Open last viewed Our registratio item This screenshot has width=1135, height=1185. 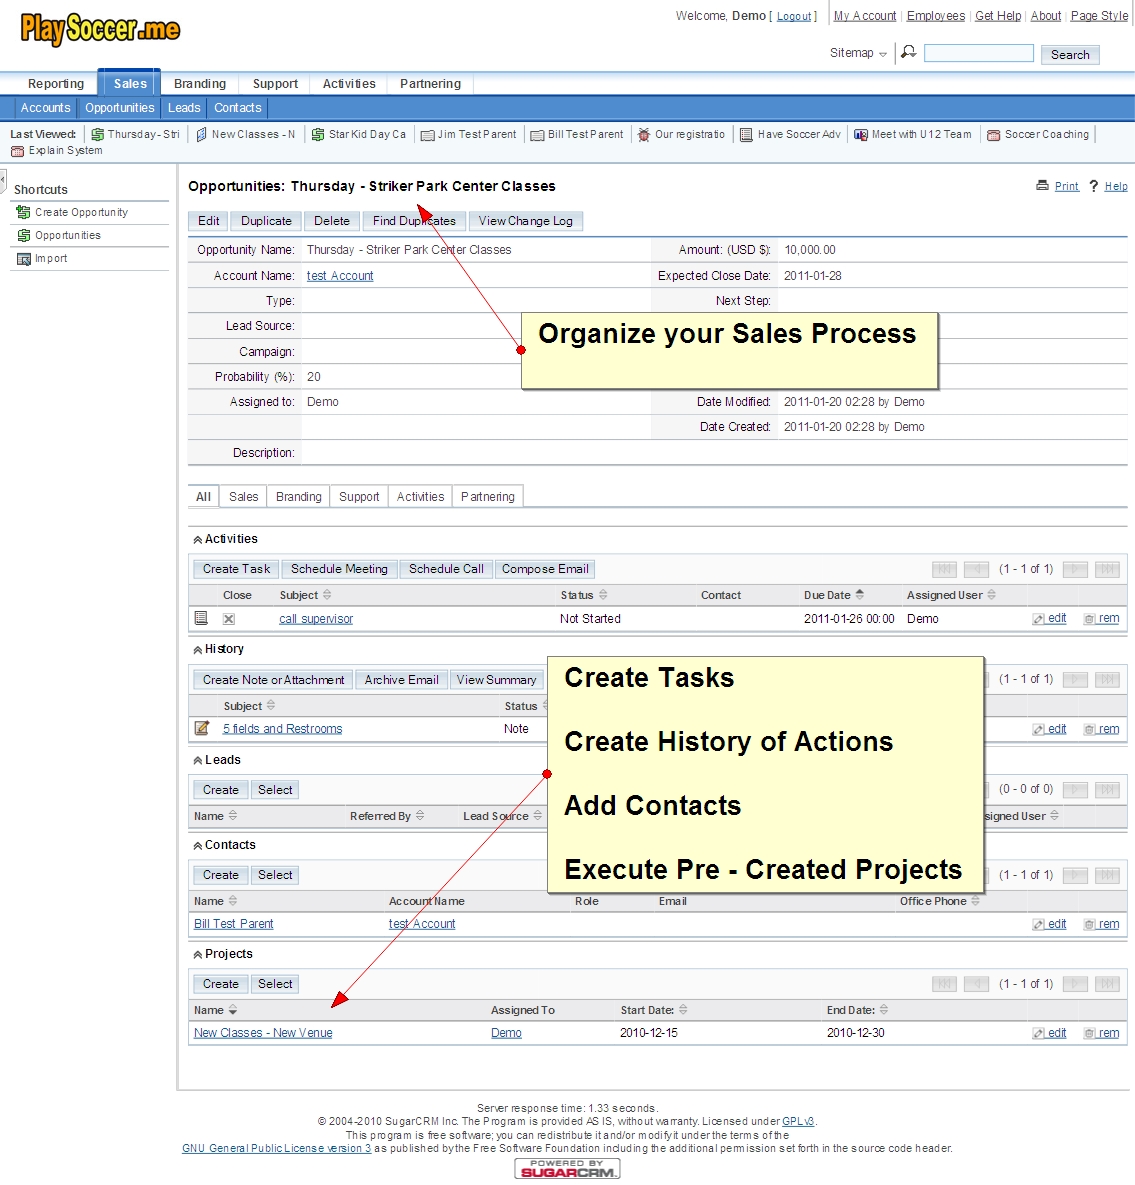(682, 135)
